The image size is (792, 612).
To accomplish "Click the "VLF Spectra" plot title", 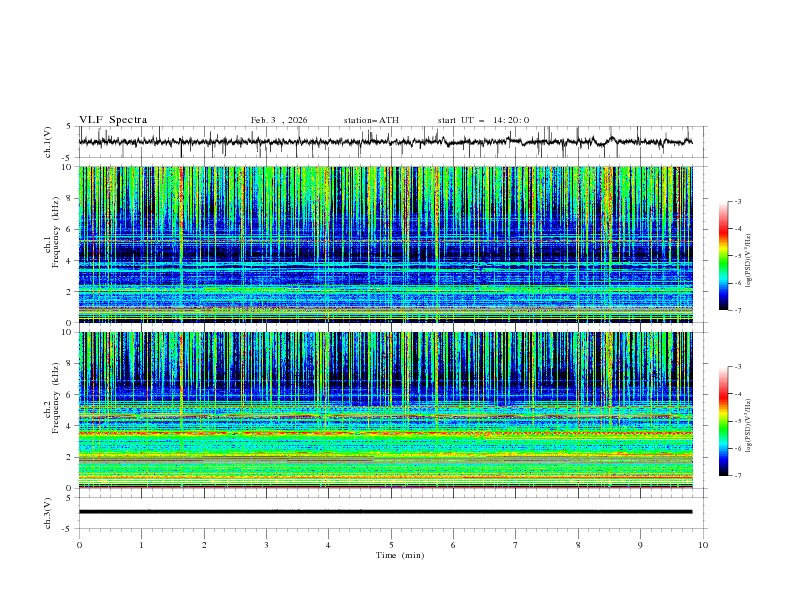I will click(113, 120).
